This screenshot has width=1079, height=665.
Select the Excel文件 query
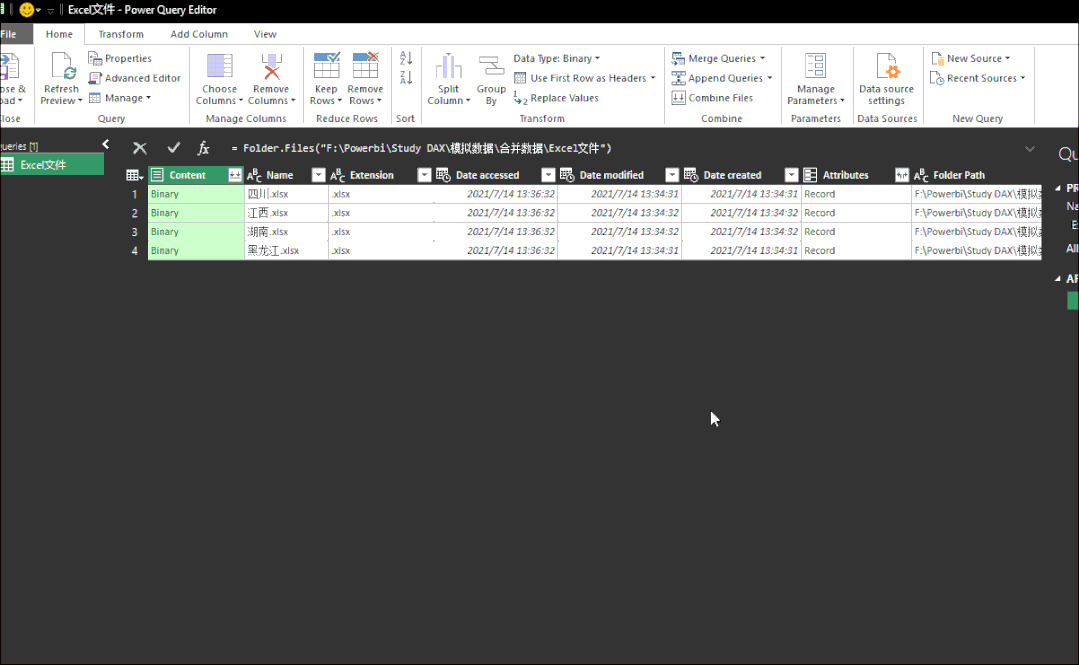52,165
